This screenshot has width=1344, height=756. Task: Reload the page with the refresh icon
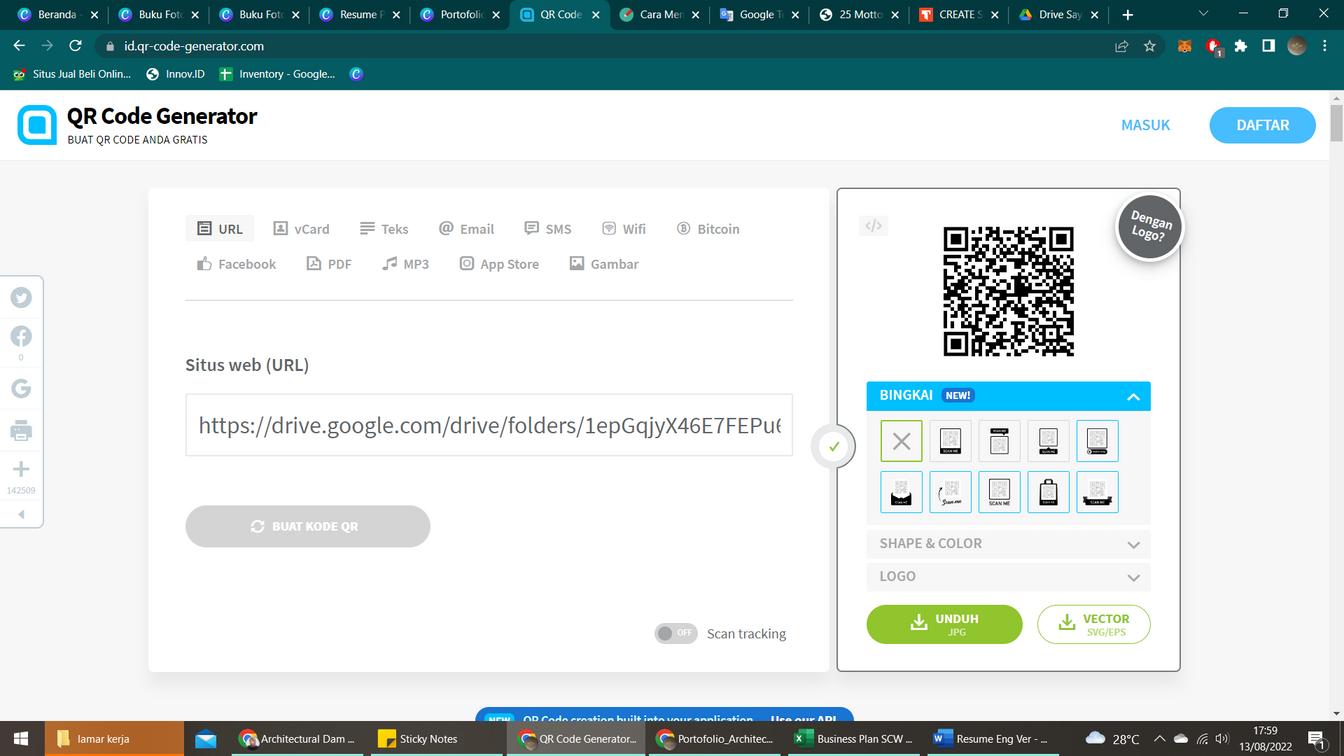(x=75, y=46)
